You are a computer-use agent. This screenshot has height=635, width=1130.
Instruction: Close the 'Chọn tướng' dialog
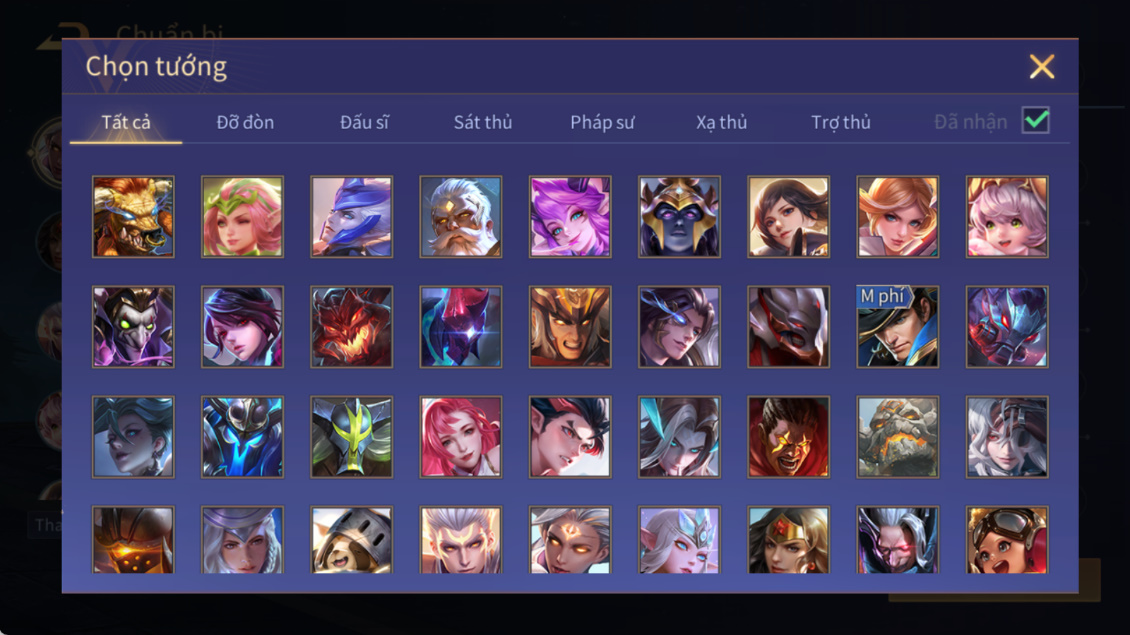click(1041, 66)
